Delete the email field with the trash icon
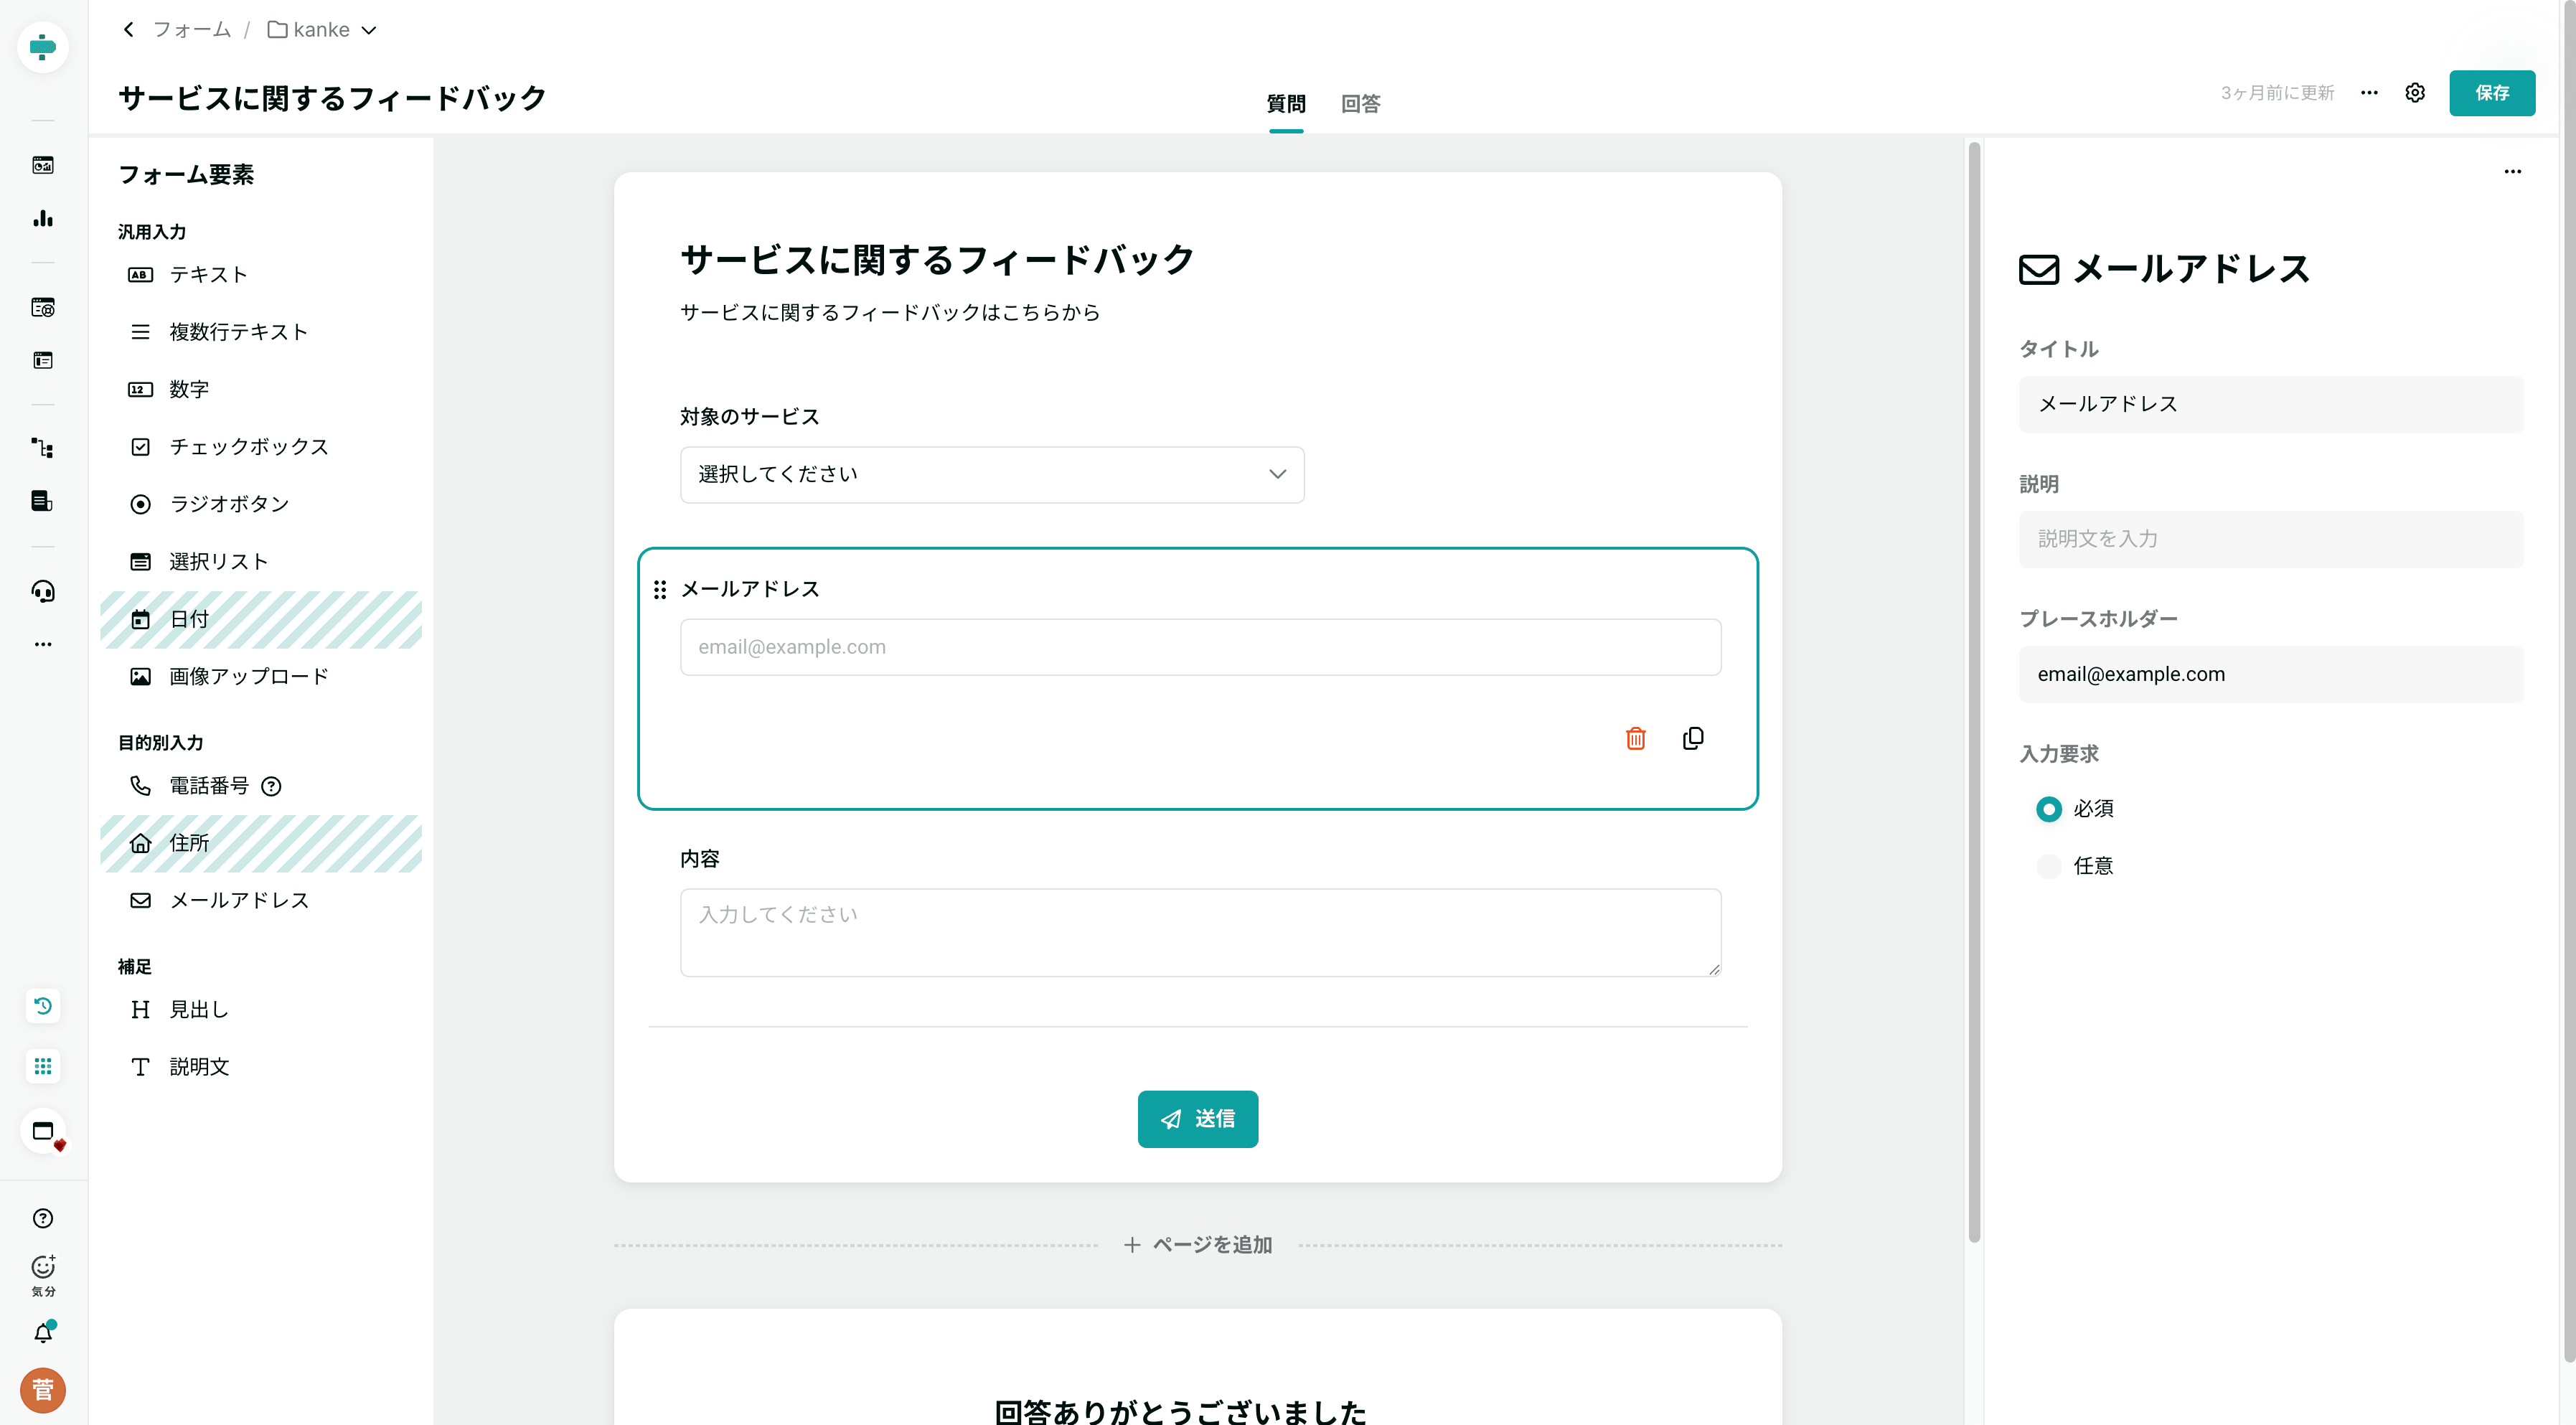 [x=1636, y=738]
